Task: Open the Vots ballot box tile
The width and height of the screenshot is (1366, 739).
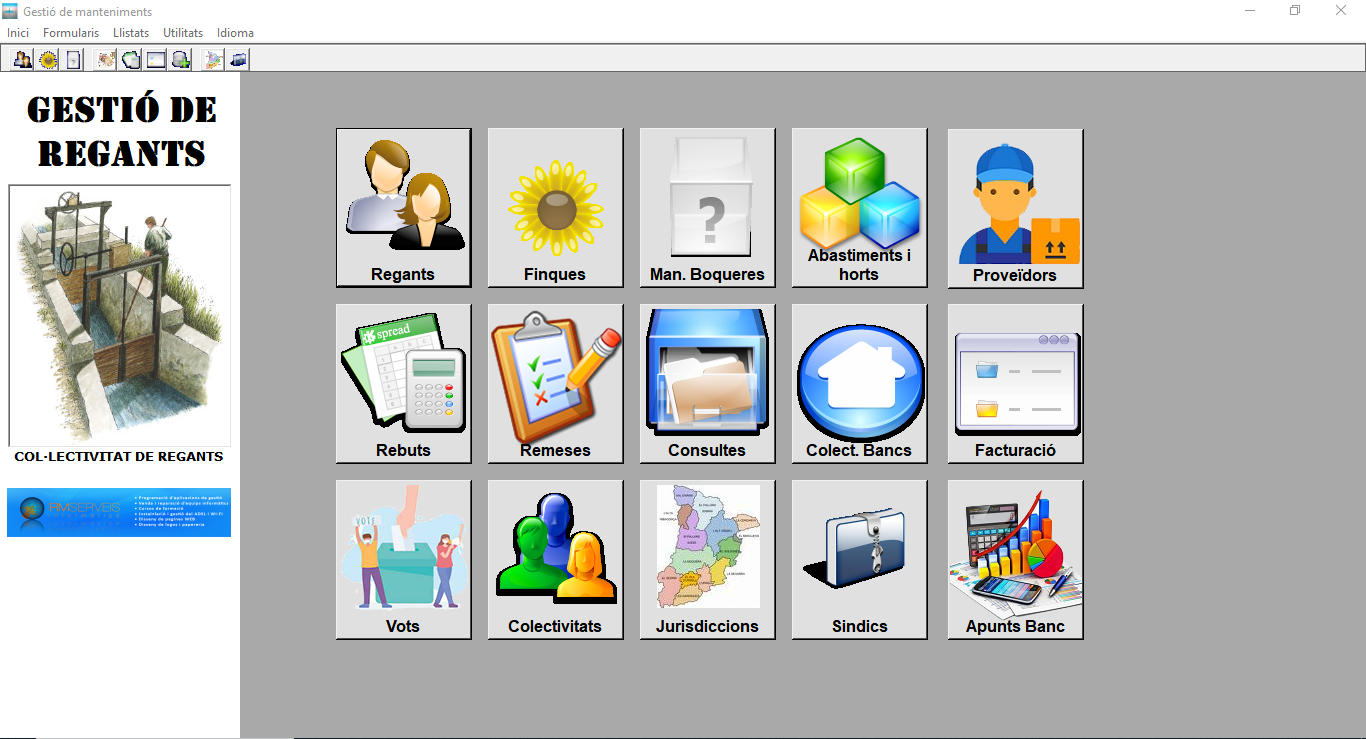Action: tap(403, 559)
